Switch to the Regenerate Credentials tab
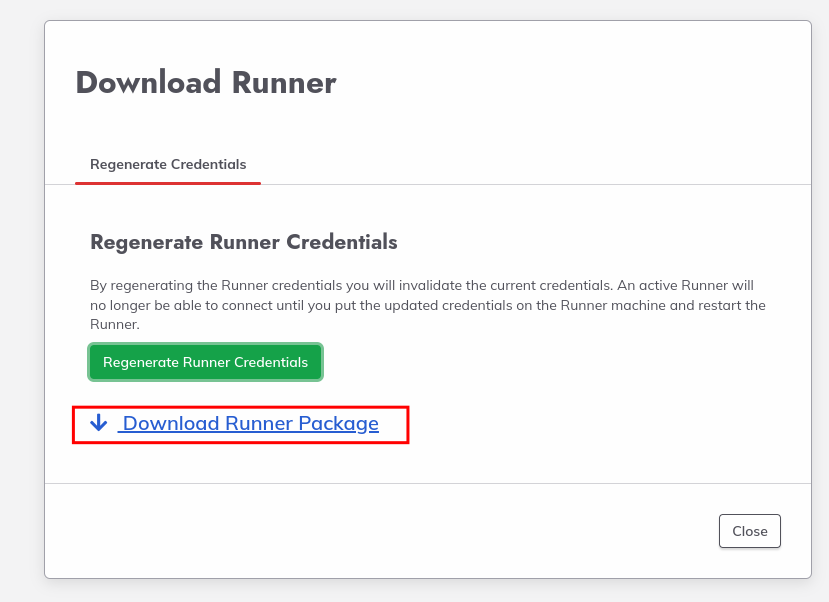 (167, 164)
